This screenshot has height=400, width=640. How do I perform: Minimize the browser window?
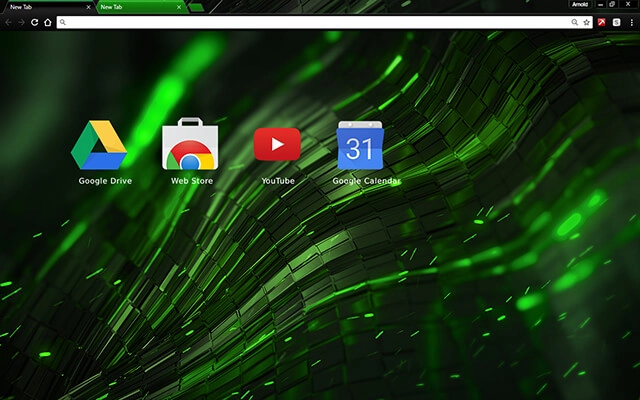tap(600, 4)
